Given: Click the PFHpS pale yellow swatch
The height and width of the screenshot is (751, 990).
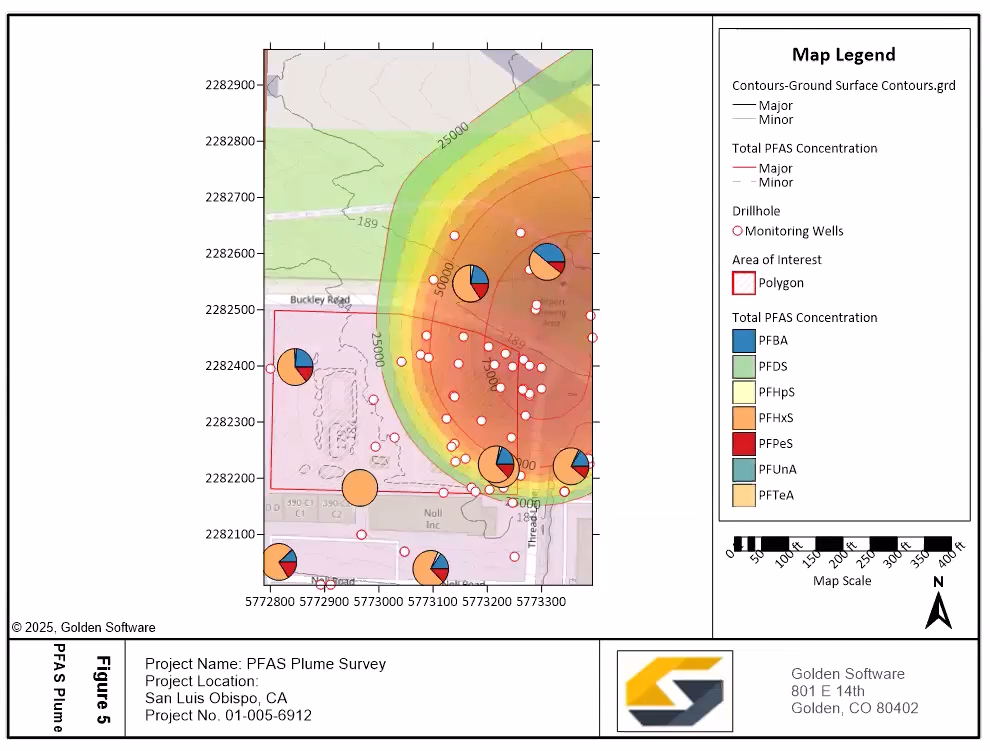Looking at the screenshot, I should click(744, 393).
